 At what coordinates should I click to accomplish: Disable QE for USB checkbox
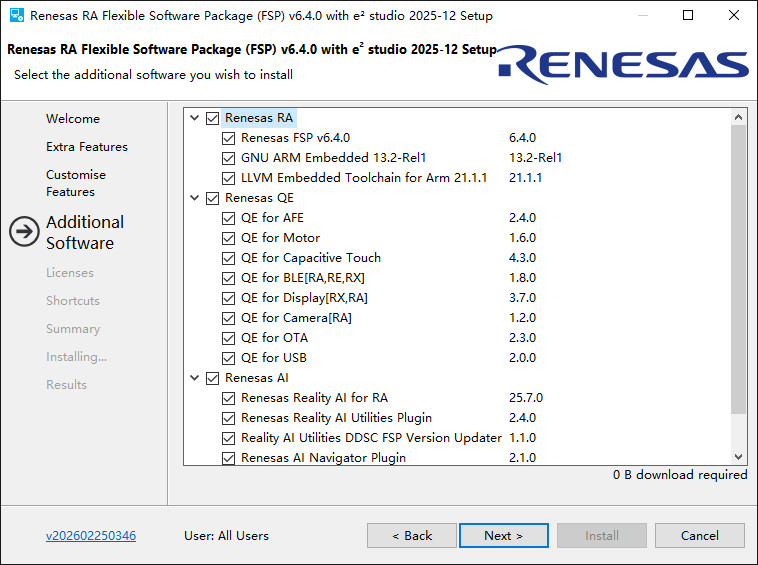coord(229,358)
